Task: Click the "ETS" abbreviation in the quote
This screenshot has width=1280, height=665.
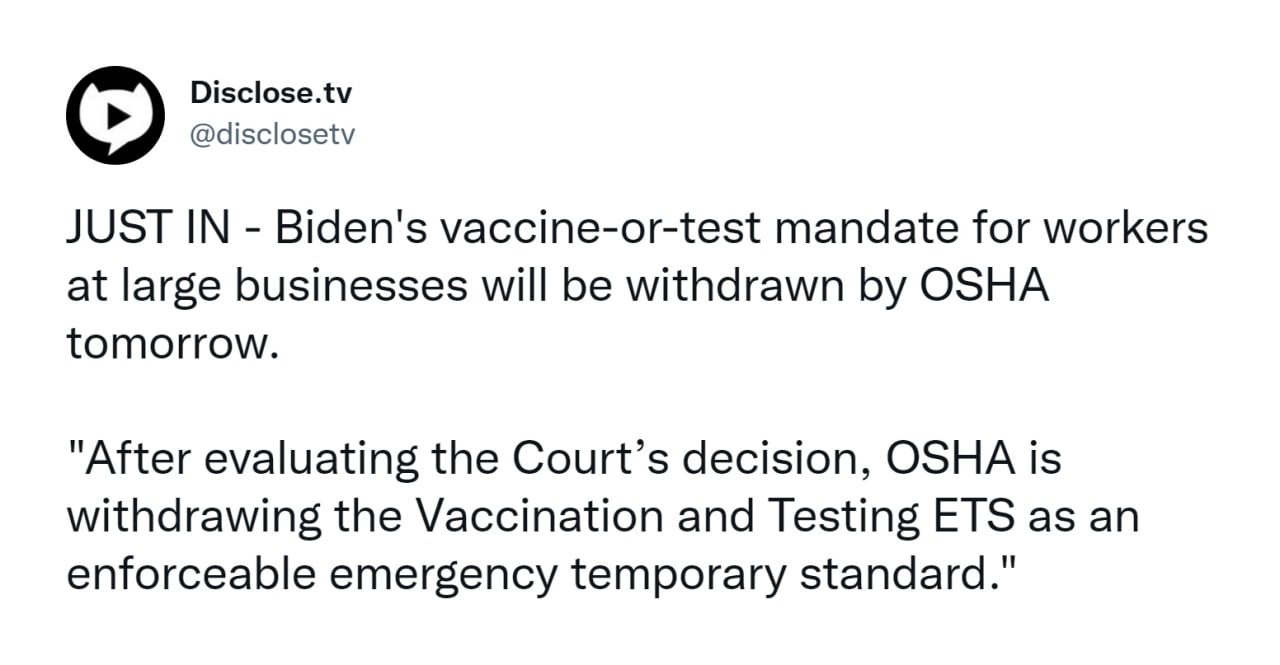Action: [981, 517]
